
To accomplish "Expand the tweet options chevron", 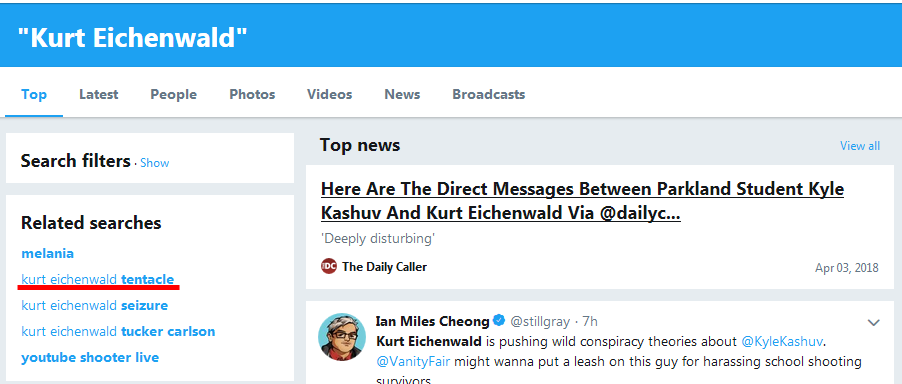I will coord(873,322).
